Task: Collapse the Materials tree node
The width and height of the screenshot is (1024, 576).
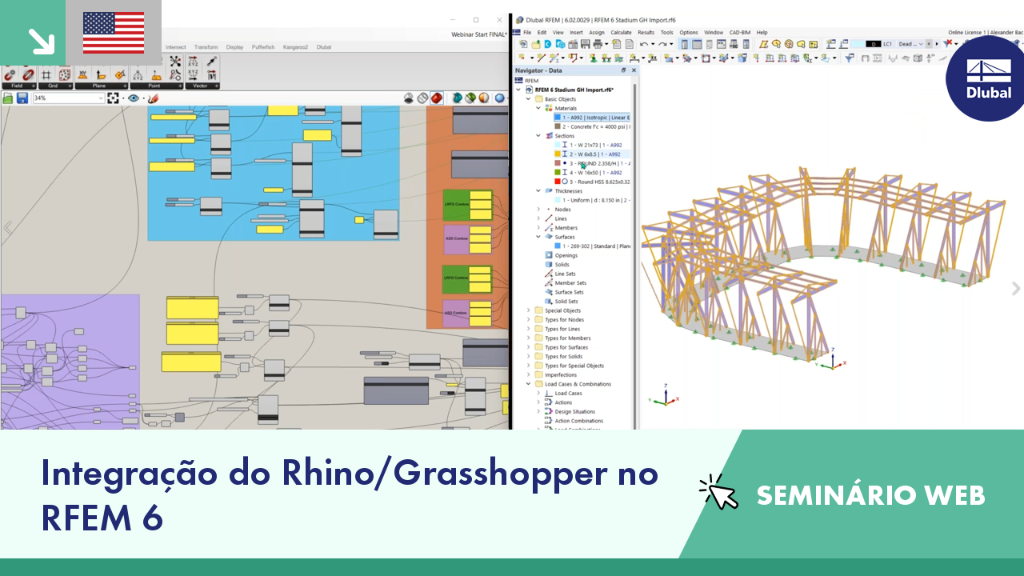Action: [x=539, y=108]
